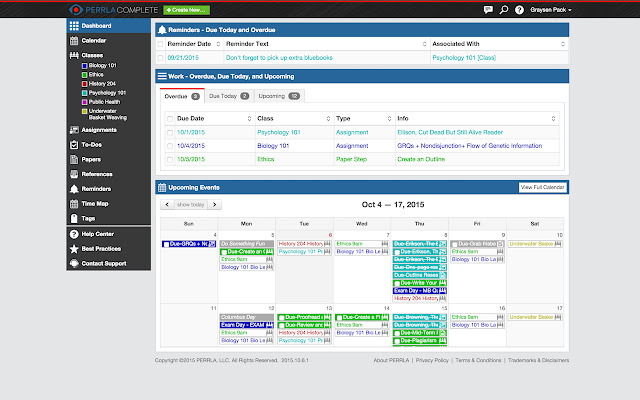Image resolution: width=640 pixels, height=400 pixels.
Task: Tick the checkbox for 10/1/2015 Psychology 101 assignment
Action: 169,131
